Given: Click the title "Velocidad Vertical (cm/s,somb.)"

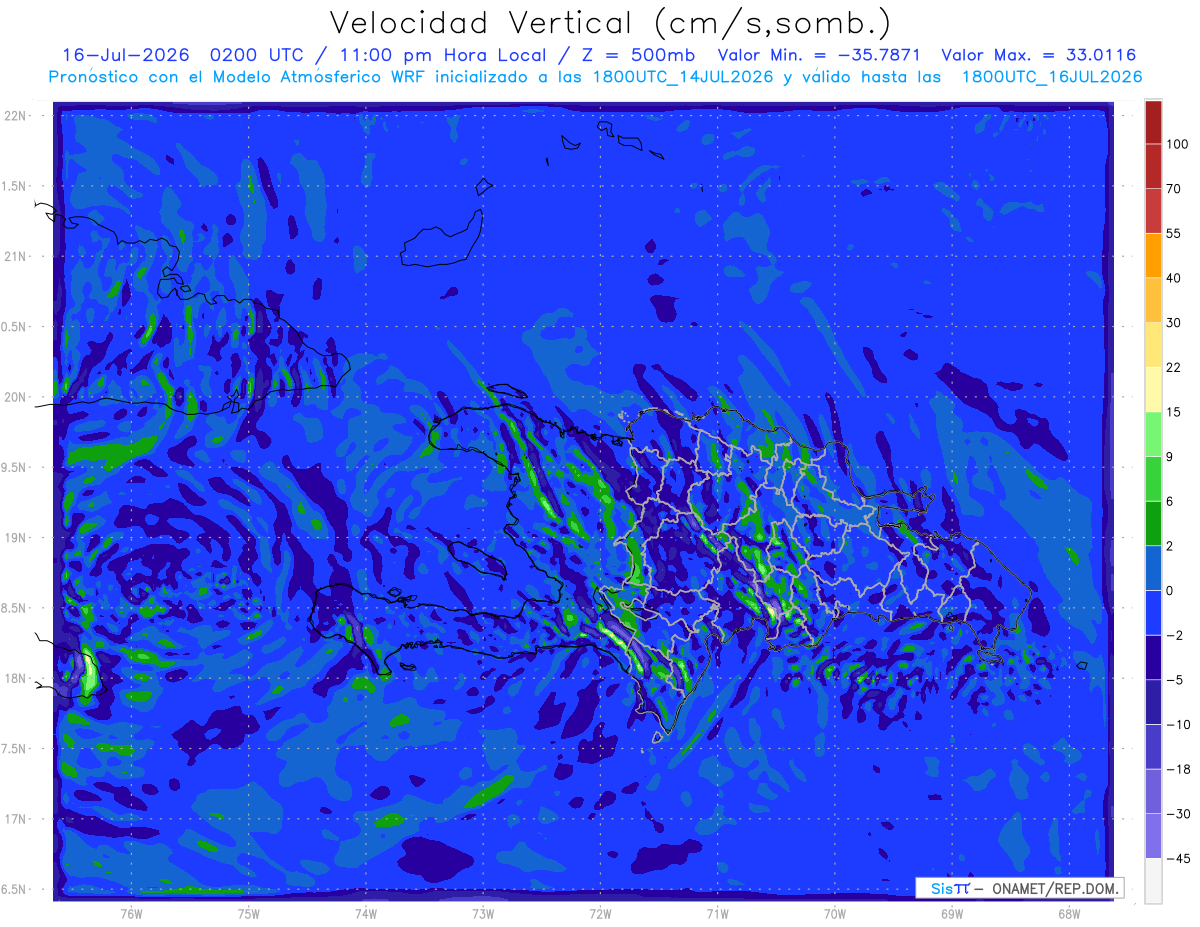Looking at the screenshot, I should (610, 22).
